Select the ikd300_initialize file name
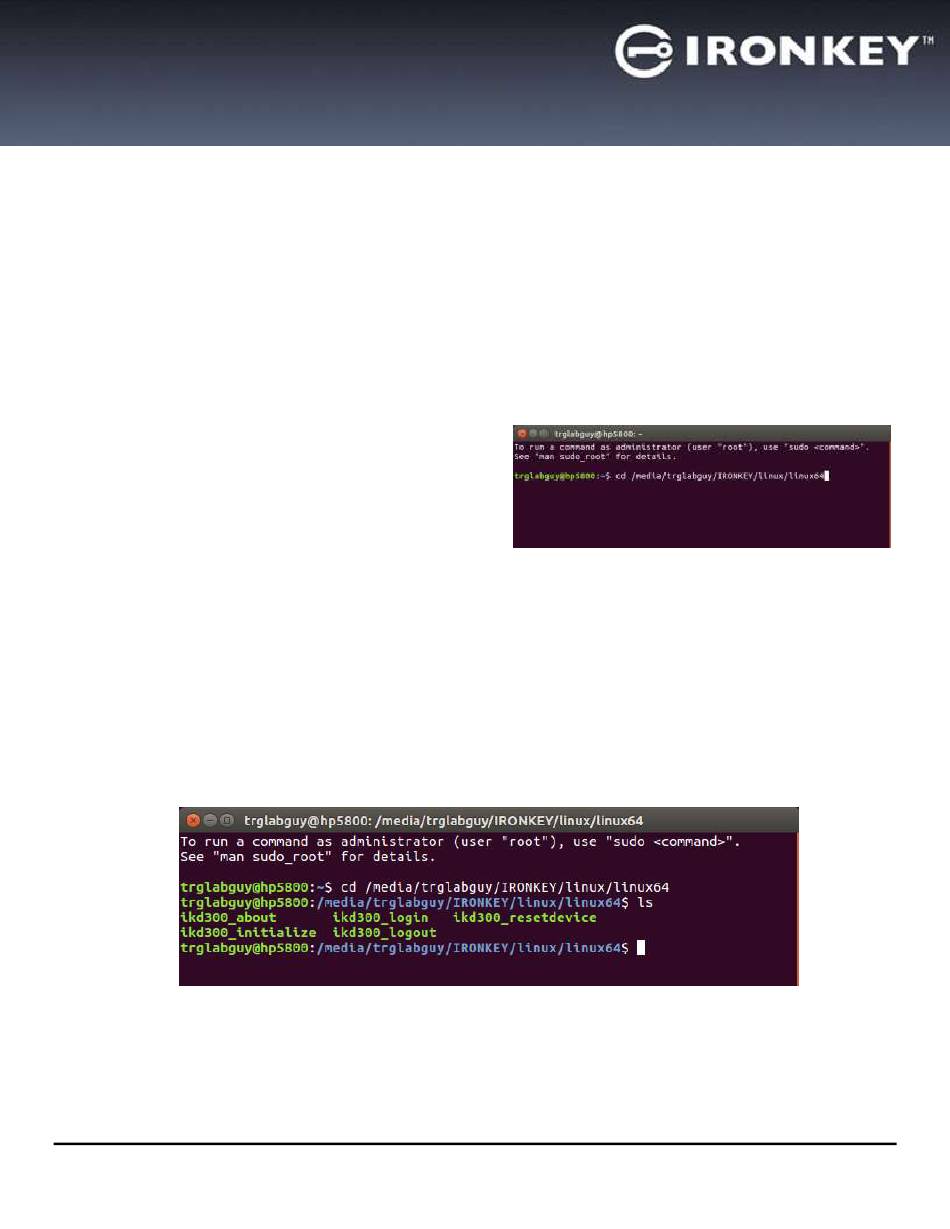 248,932
